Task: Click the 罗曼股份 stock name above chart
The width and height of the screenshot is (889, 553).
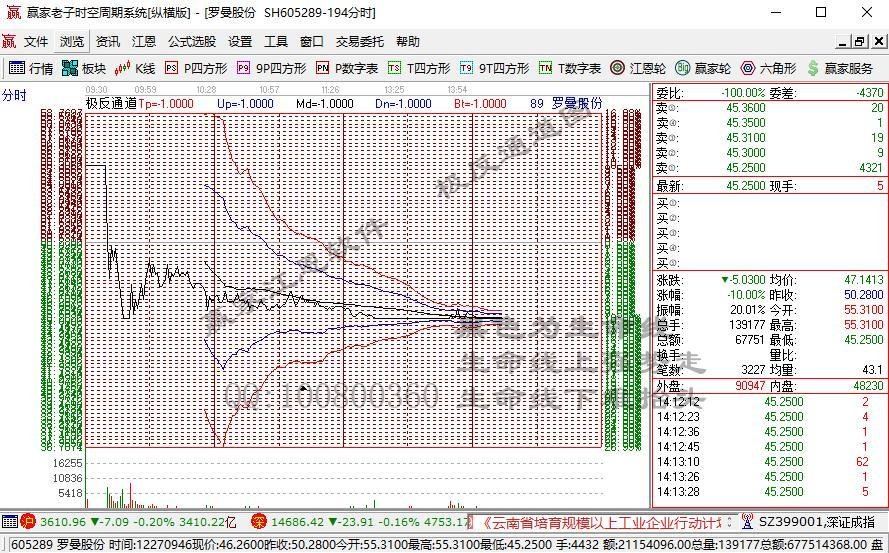Action: (577, 103)
